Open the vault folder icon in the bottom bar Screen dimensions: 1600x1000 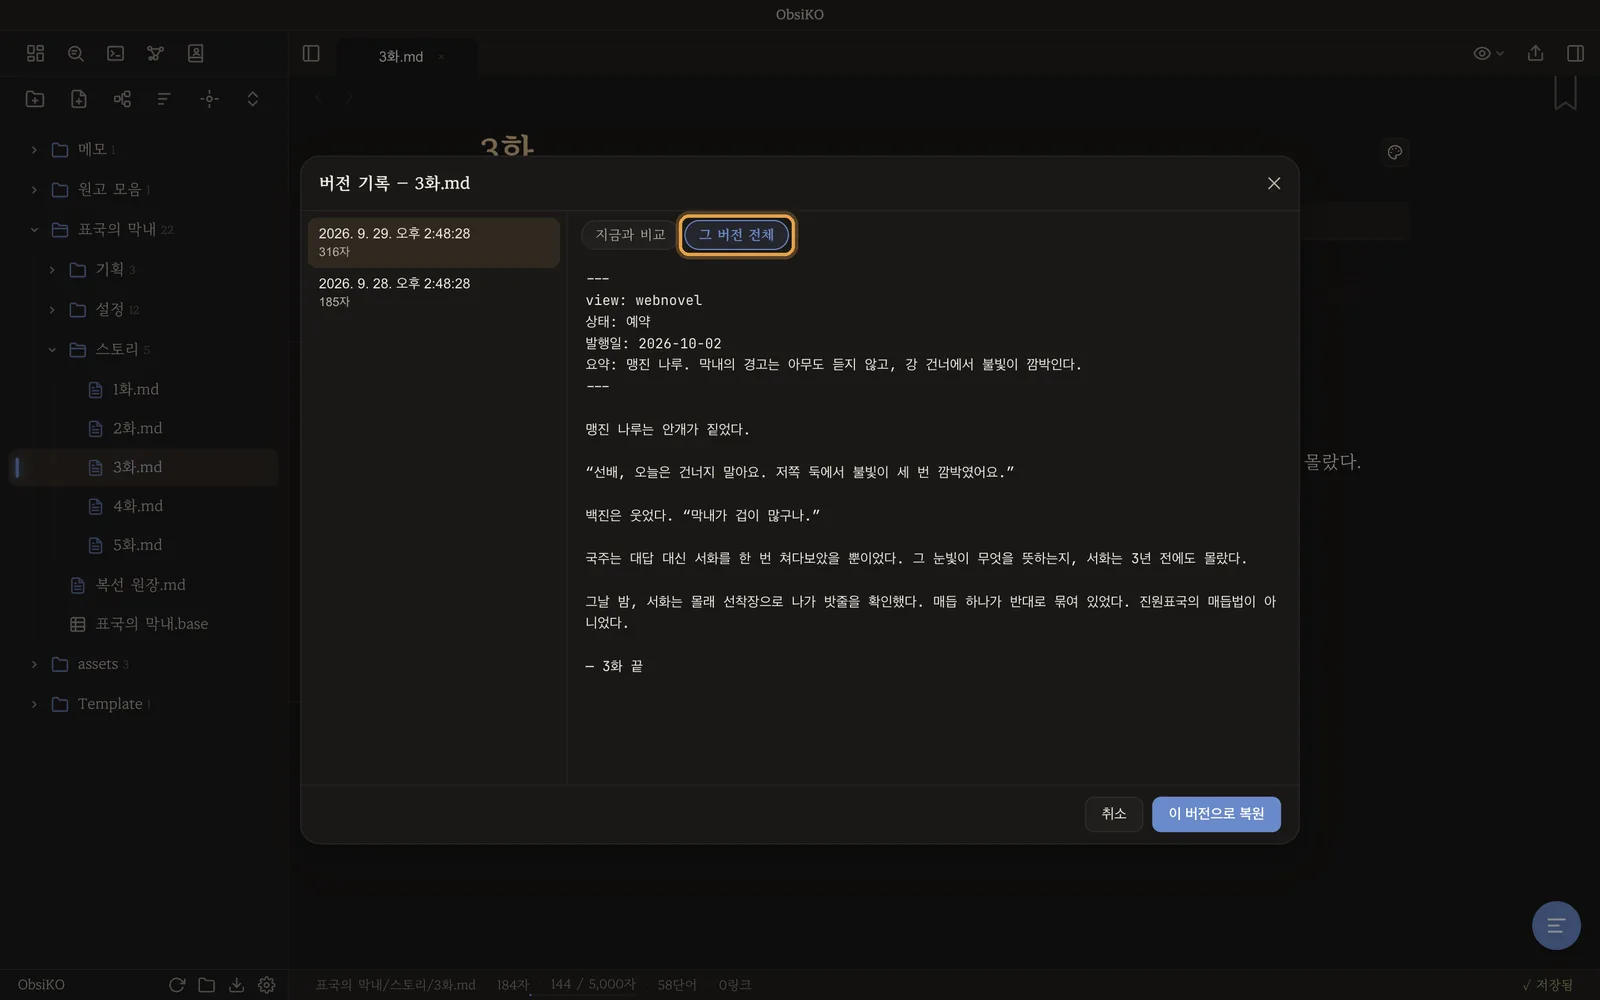pos(207,985)
